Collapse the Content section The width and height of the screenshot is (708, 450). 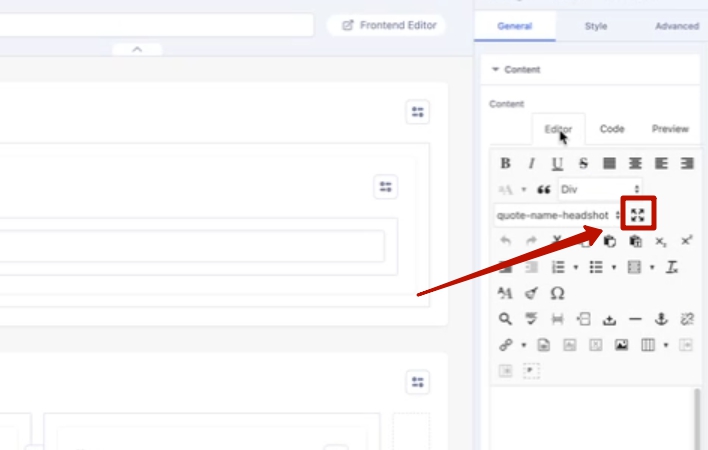pos(495,70)
